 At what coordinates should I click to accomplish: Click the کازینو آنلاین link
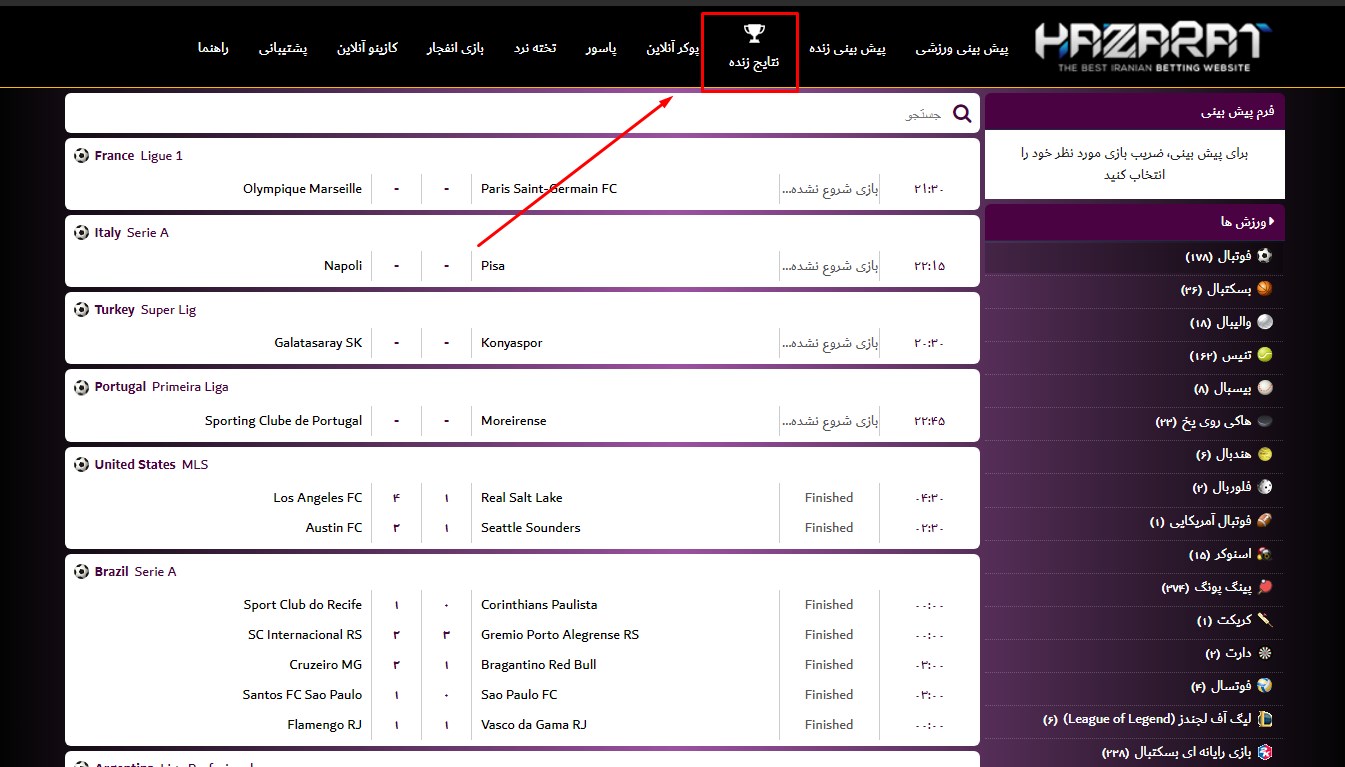[368, 47]
